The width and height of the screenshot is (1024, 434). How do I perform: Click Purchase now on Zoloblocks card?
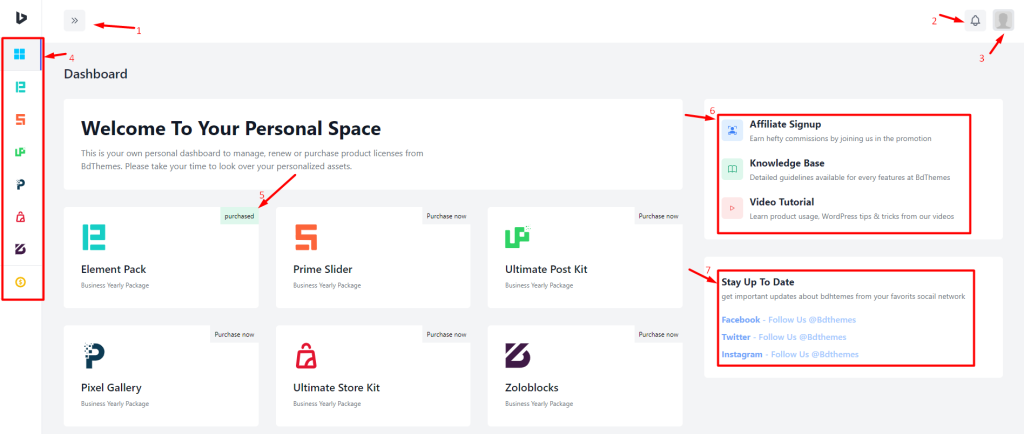pyautogui.click(x=658, y=334)
